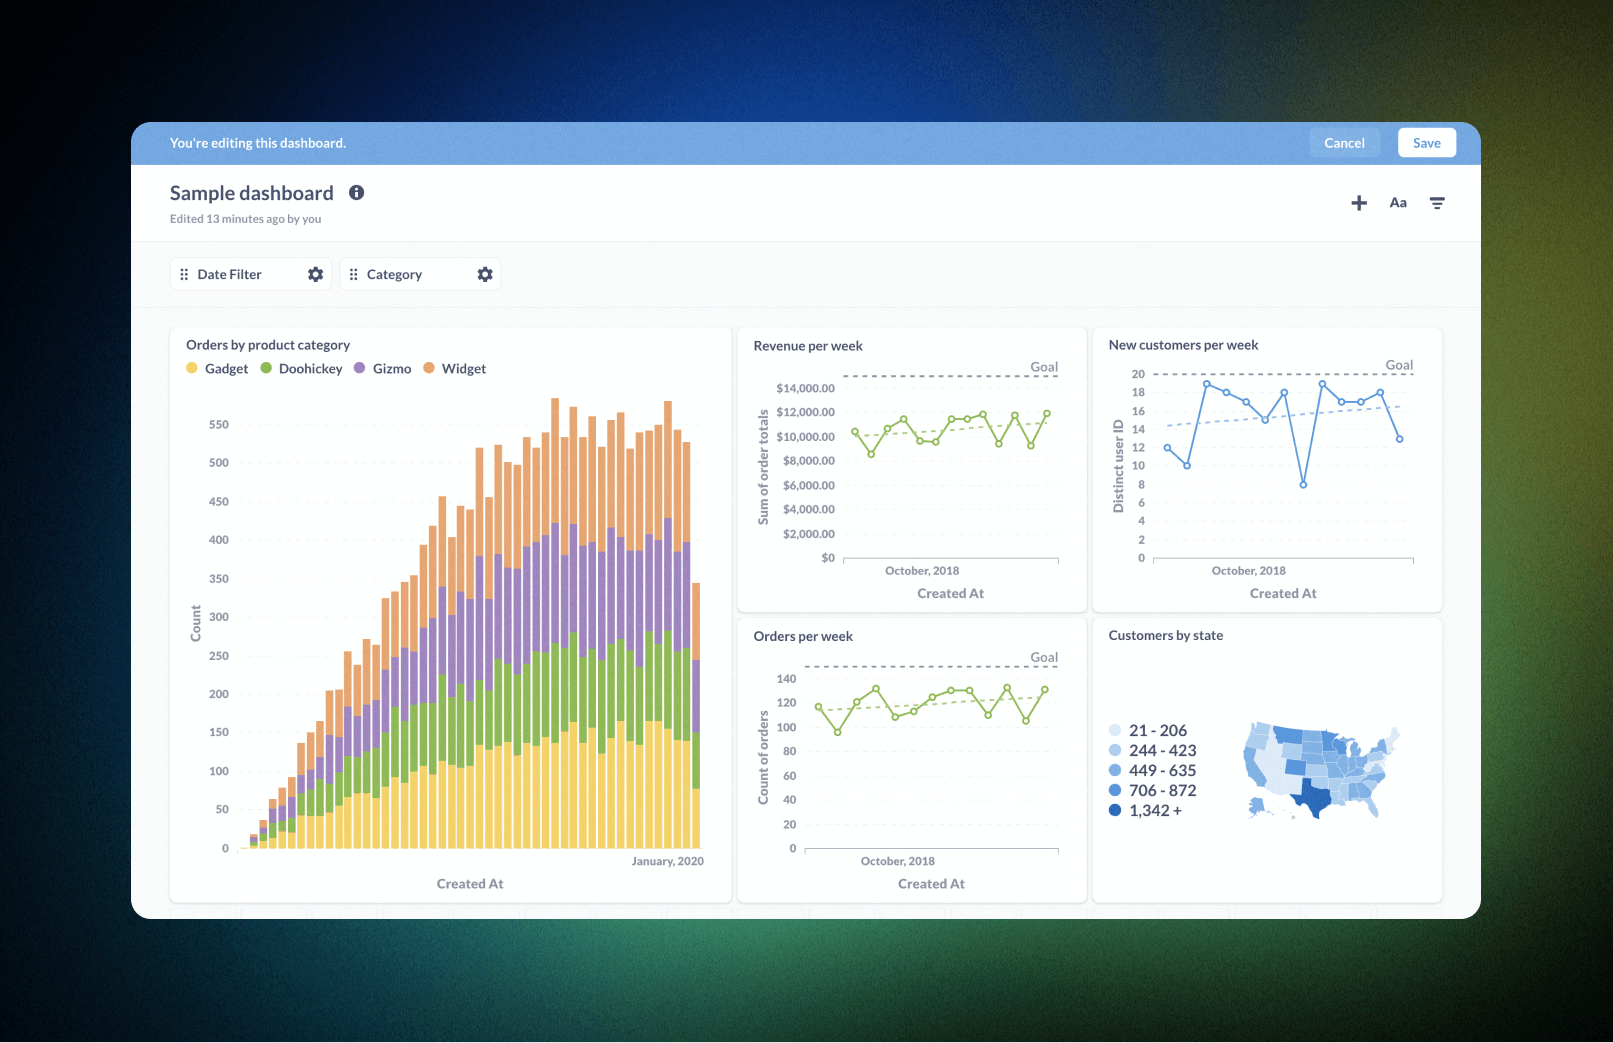
Task: Cancel dashboard editing
Action: pyautogui.click(x=1344, y=143)
